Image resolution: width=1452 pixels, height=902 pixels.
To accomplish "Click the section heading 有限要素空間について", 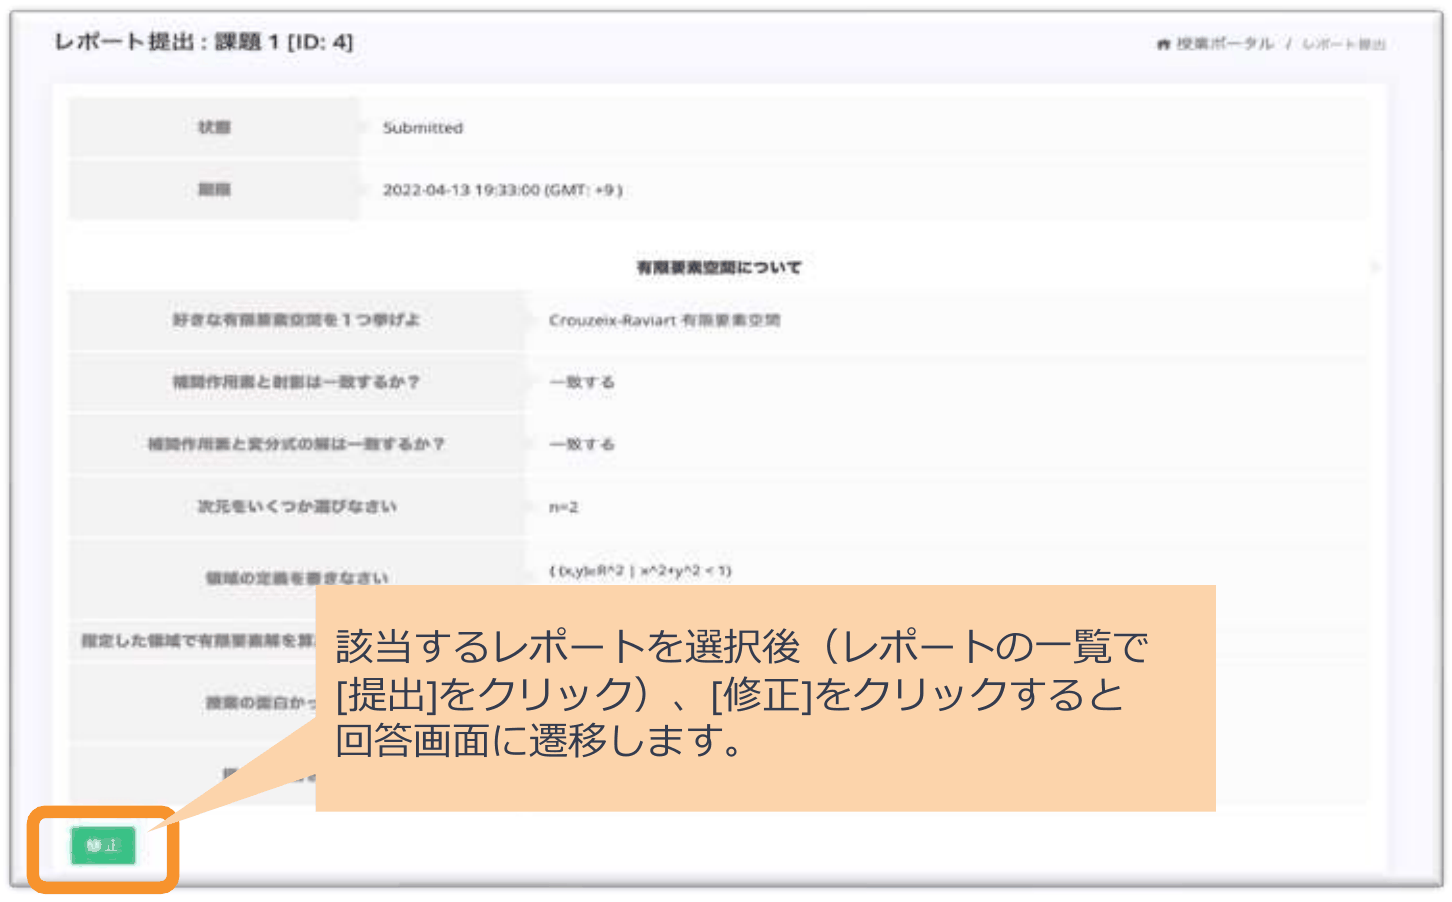I will pyautogui.click(x=719, y=267).
